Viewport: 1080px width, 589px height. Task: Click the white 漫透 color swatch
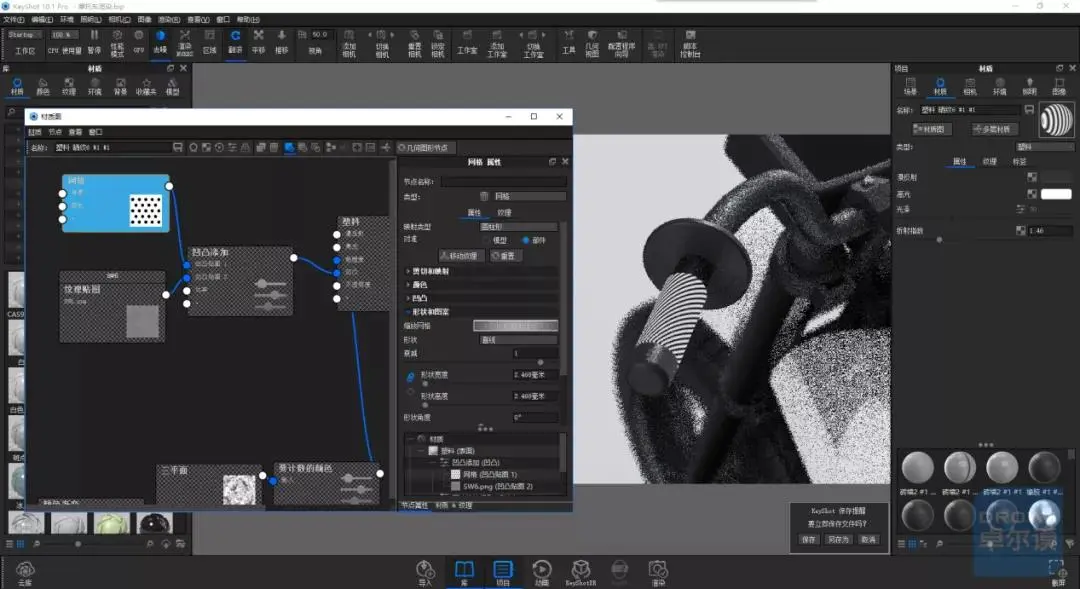(x=1055, y=194)
